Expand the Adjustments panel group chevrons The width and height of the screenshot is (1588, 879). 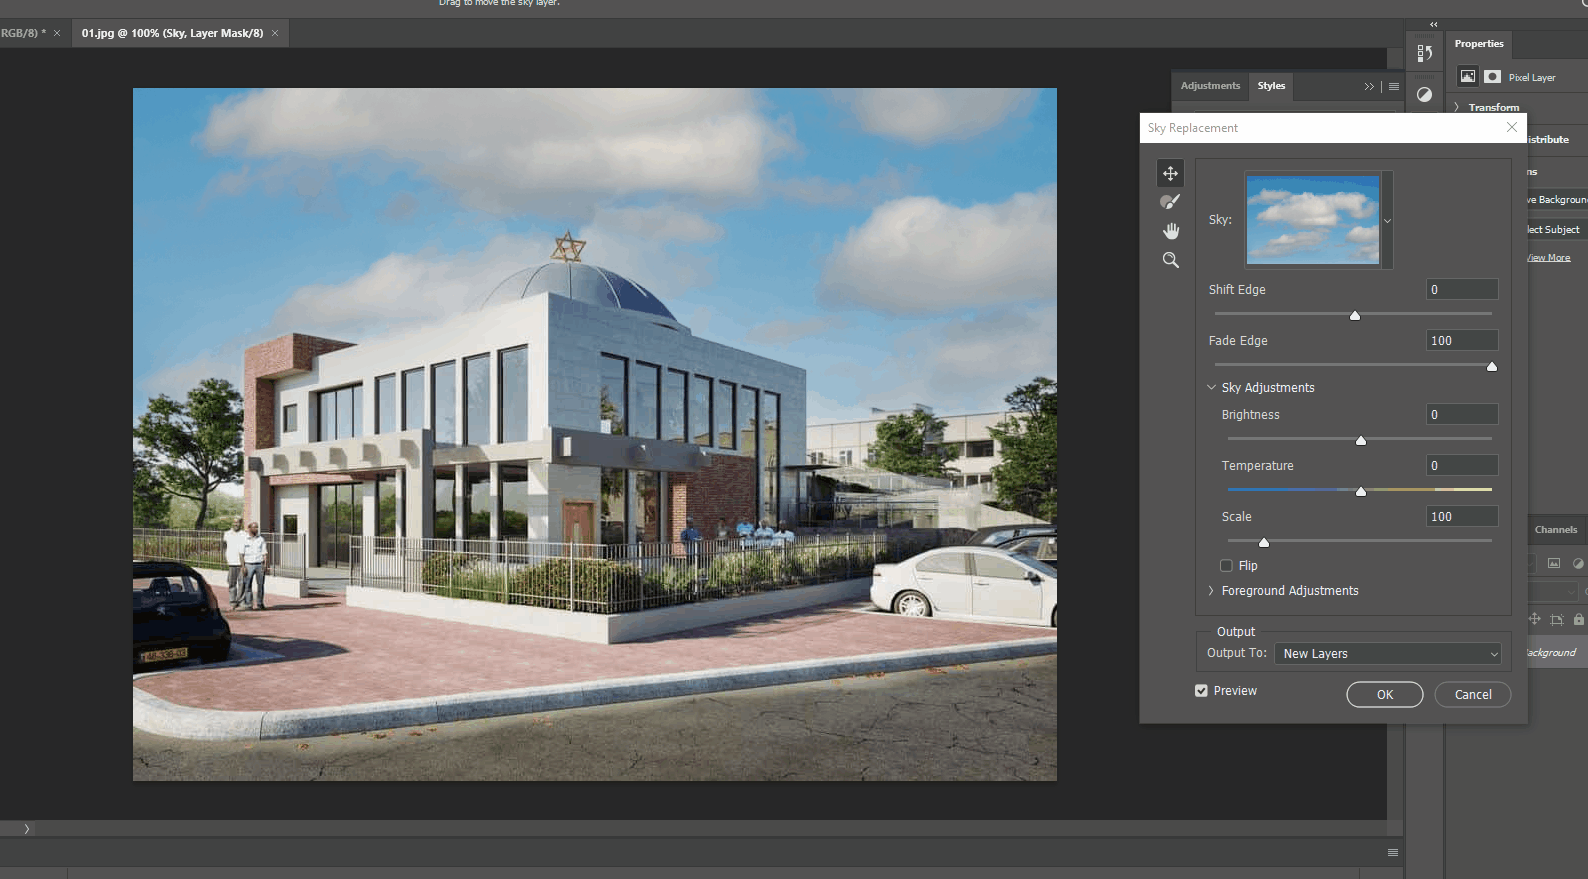pyautogui.click(x=1369, y=86)
